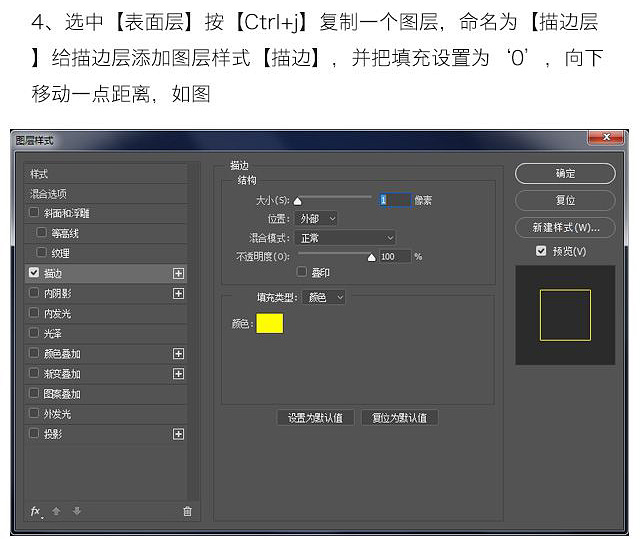Click 复位为默认值 button
This screenshot has width=640, height=539.
click(x=399, y=418)
